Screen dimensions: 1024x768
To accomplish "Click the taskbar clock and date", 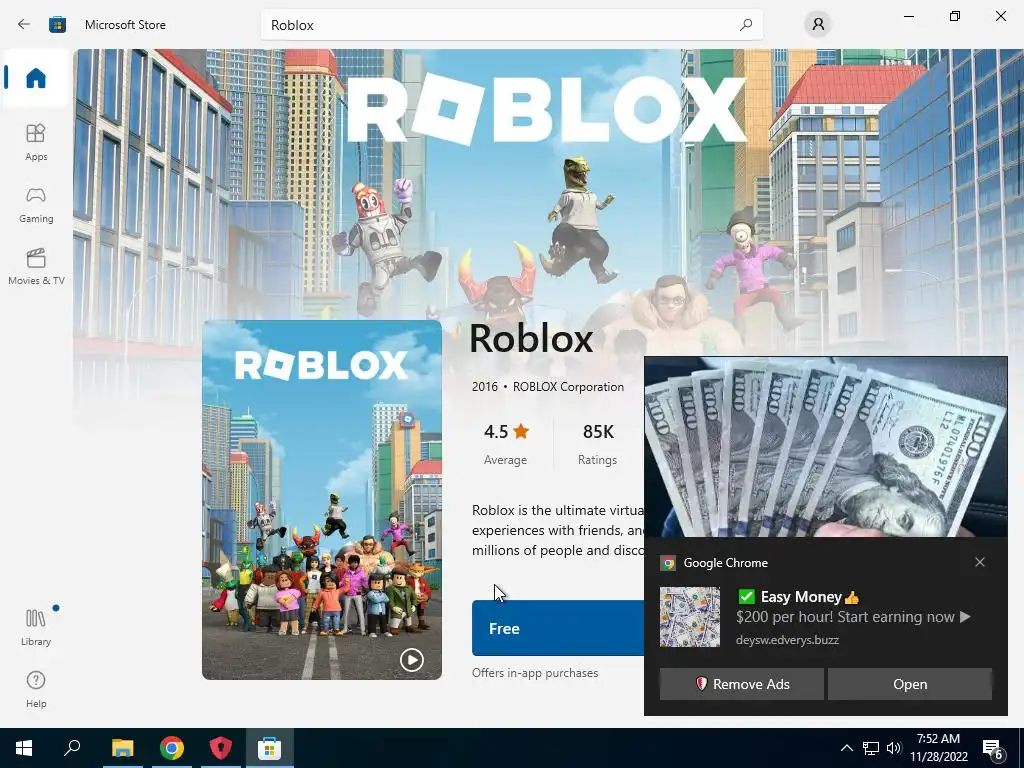I will [938, 748].
